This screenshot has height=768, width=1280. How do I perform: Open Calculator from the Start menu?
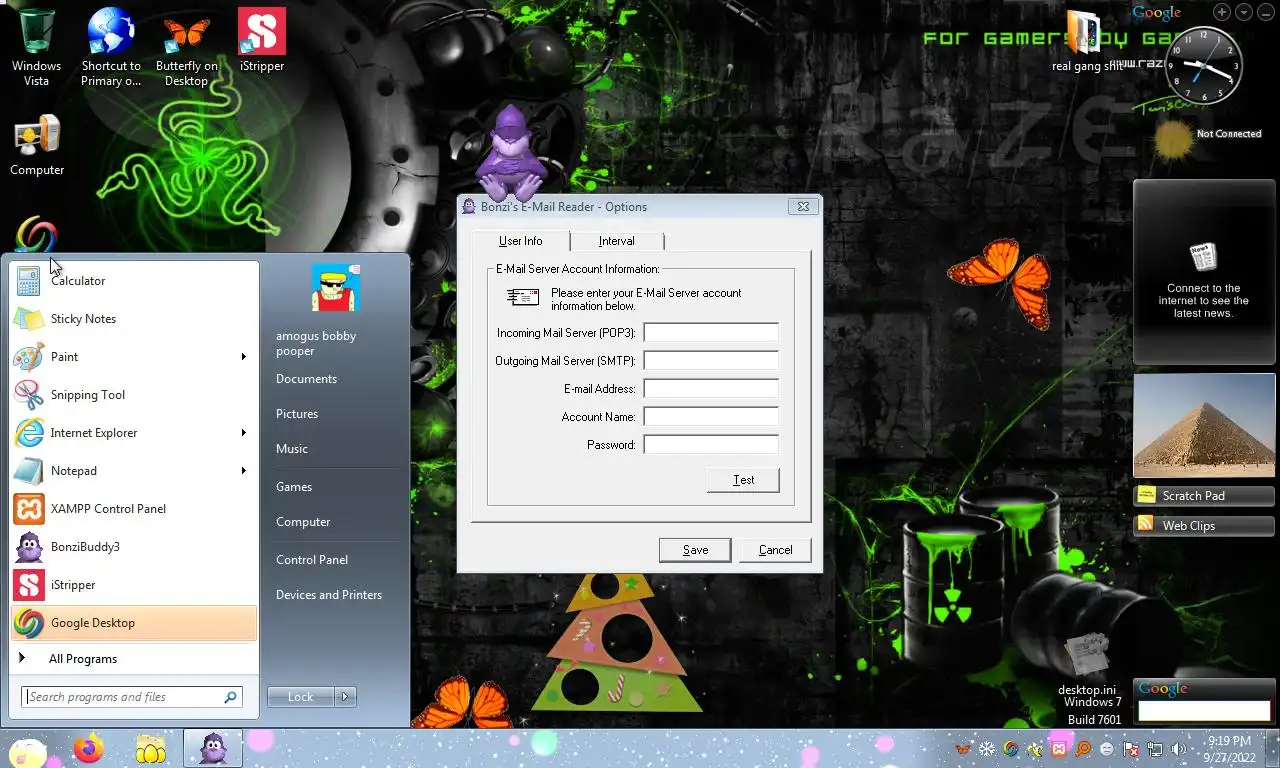point(134,281)
